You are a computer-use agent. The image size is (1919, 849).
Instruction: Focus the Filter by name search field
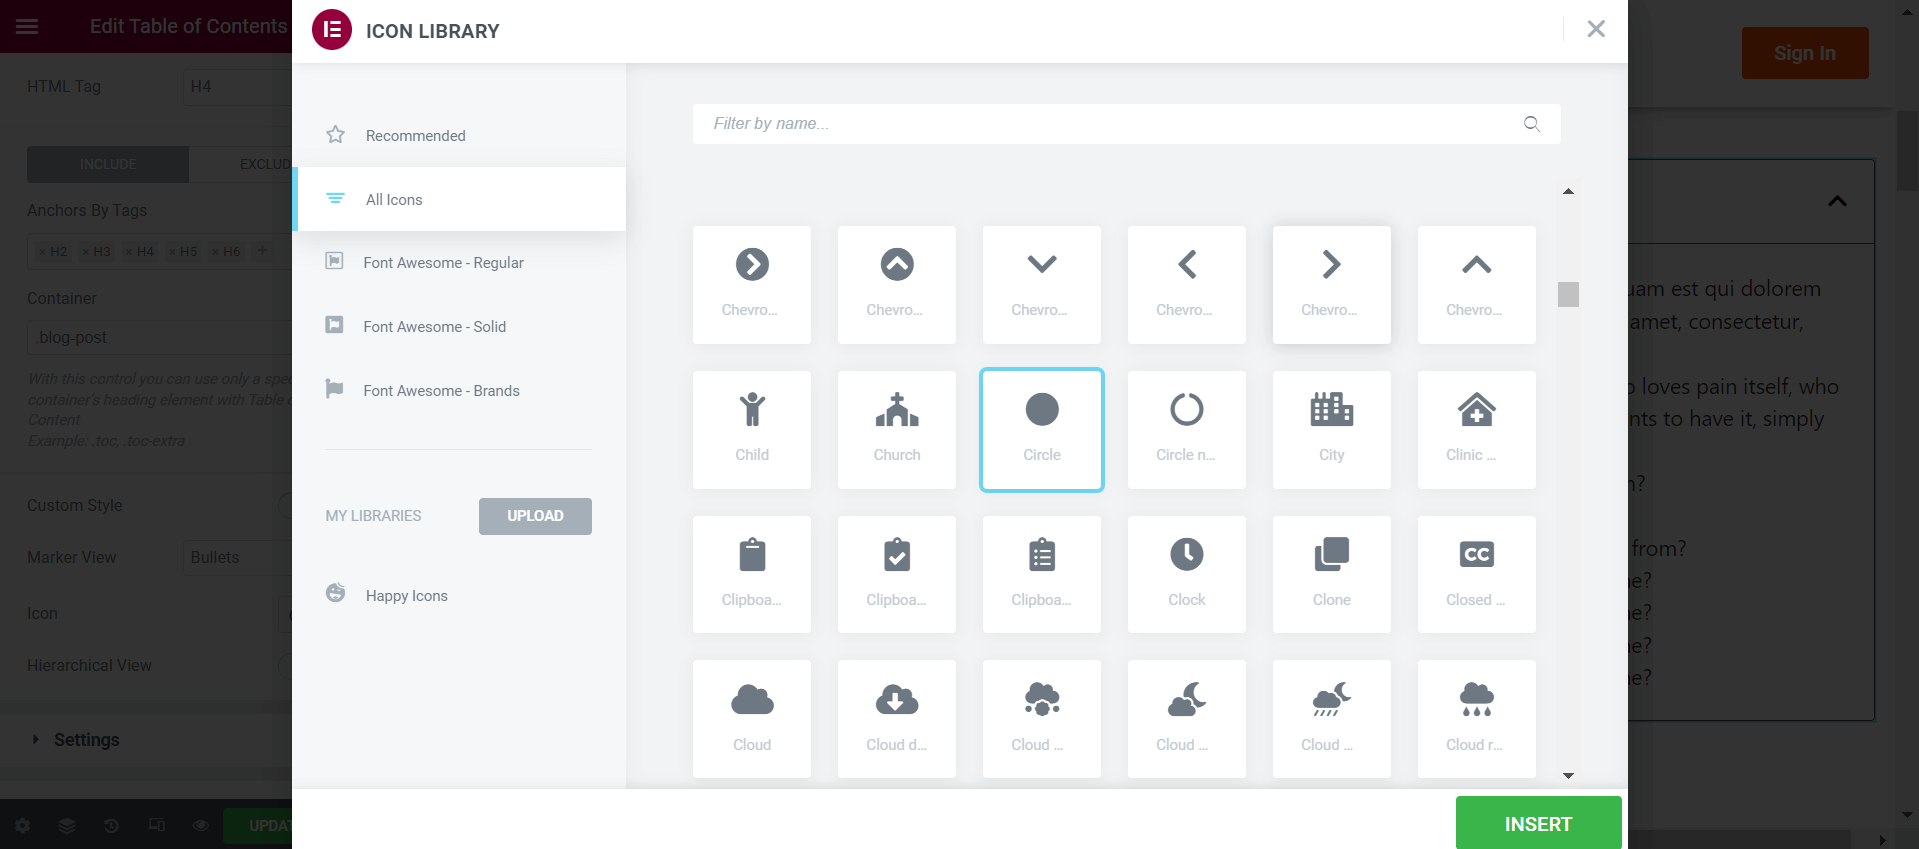[1126, 124]
